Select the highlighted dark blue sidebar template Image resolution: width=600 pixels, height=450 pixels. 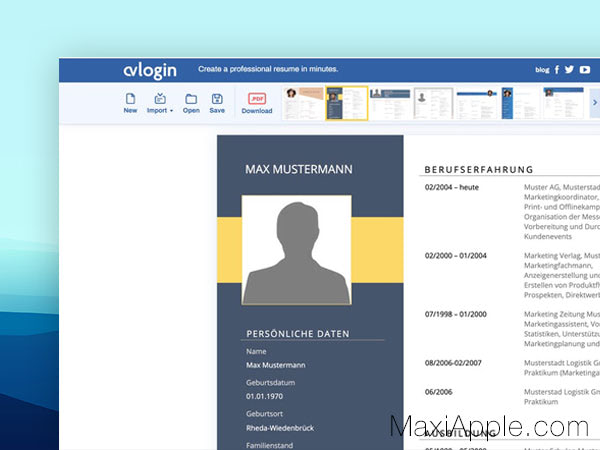point(347,103)
